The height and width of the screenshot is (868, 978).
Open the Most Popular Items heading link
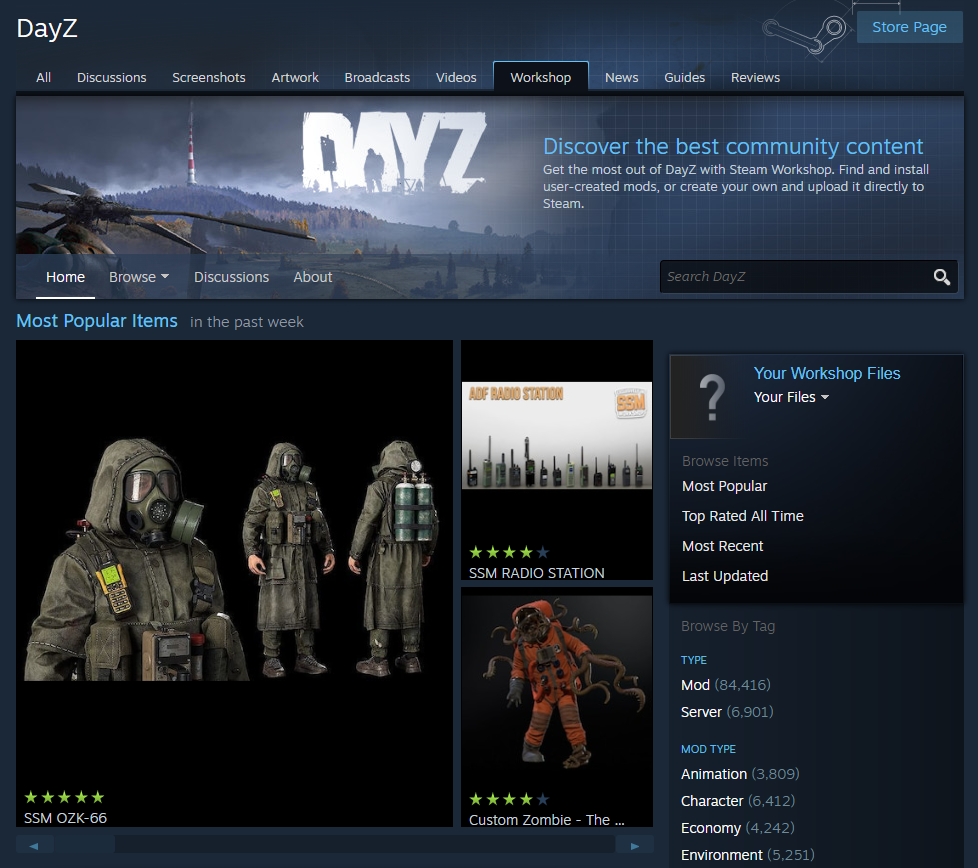click(97, 321)
